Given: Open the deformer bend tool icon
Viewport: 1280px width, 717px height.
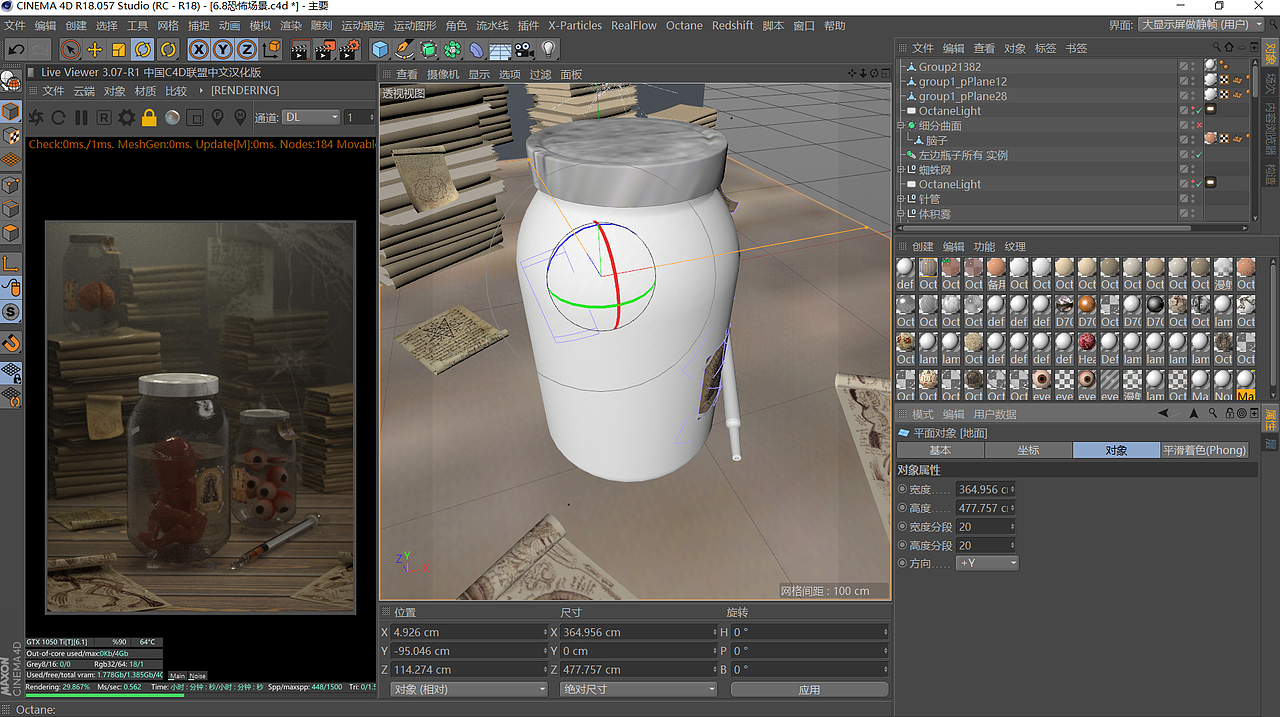Looking at the screenshot, I should 476,49.
